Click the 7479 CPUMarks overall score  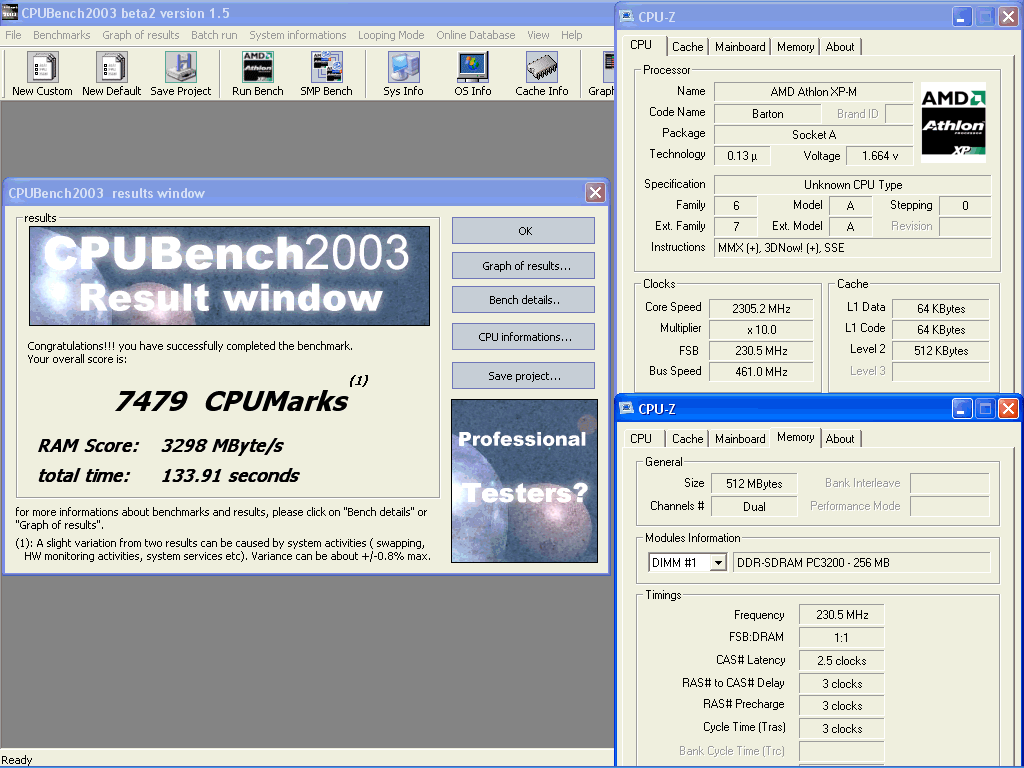click(x=231, y=401)
